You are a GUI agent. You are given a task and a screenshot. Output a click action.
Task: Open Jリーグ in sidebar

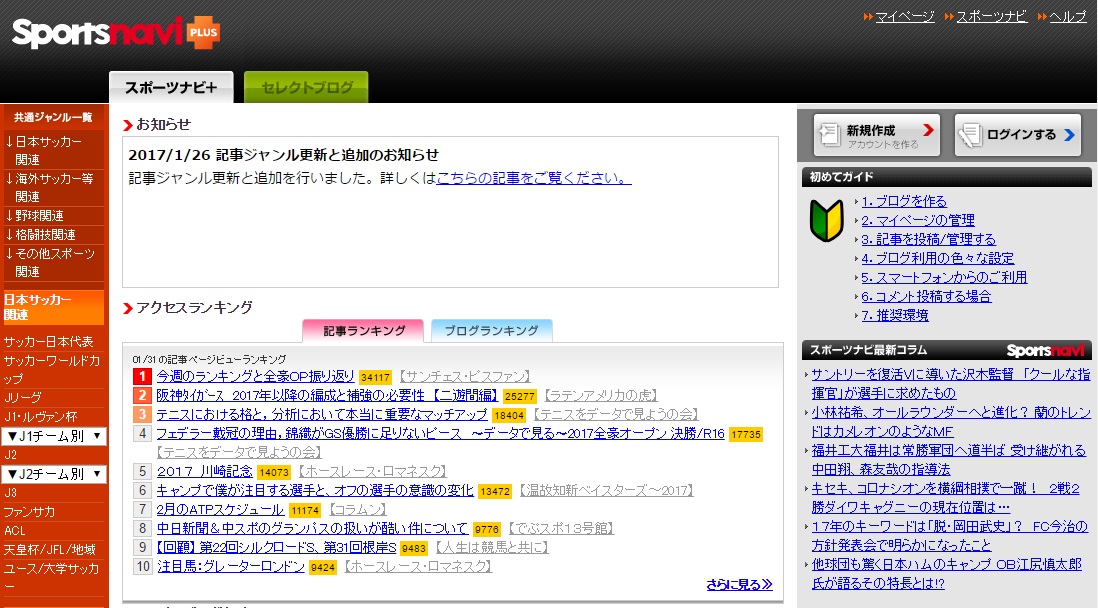22,398
